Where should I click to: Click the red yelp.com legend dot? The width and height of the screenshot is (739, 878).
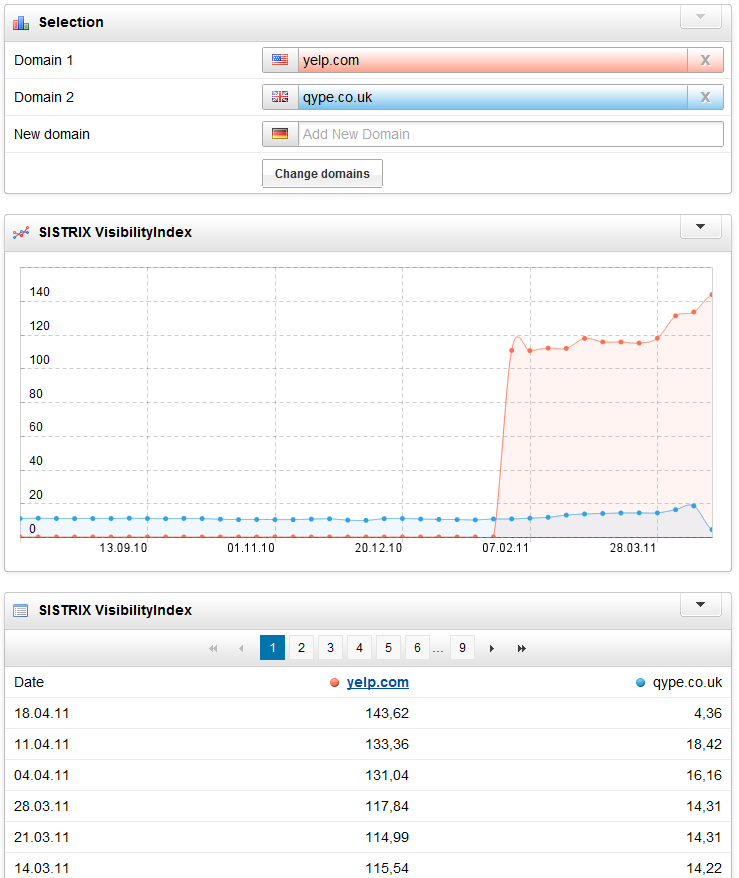click(x=334, y=683)
